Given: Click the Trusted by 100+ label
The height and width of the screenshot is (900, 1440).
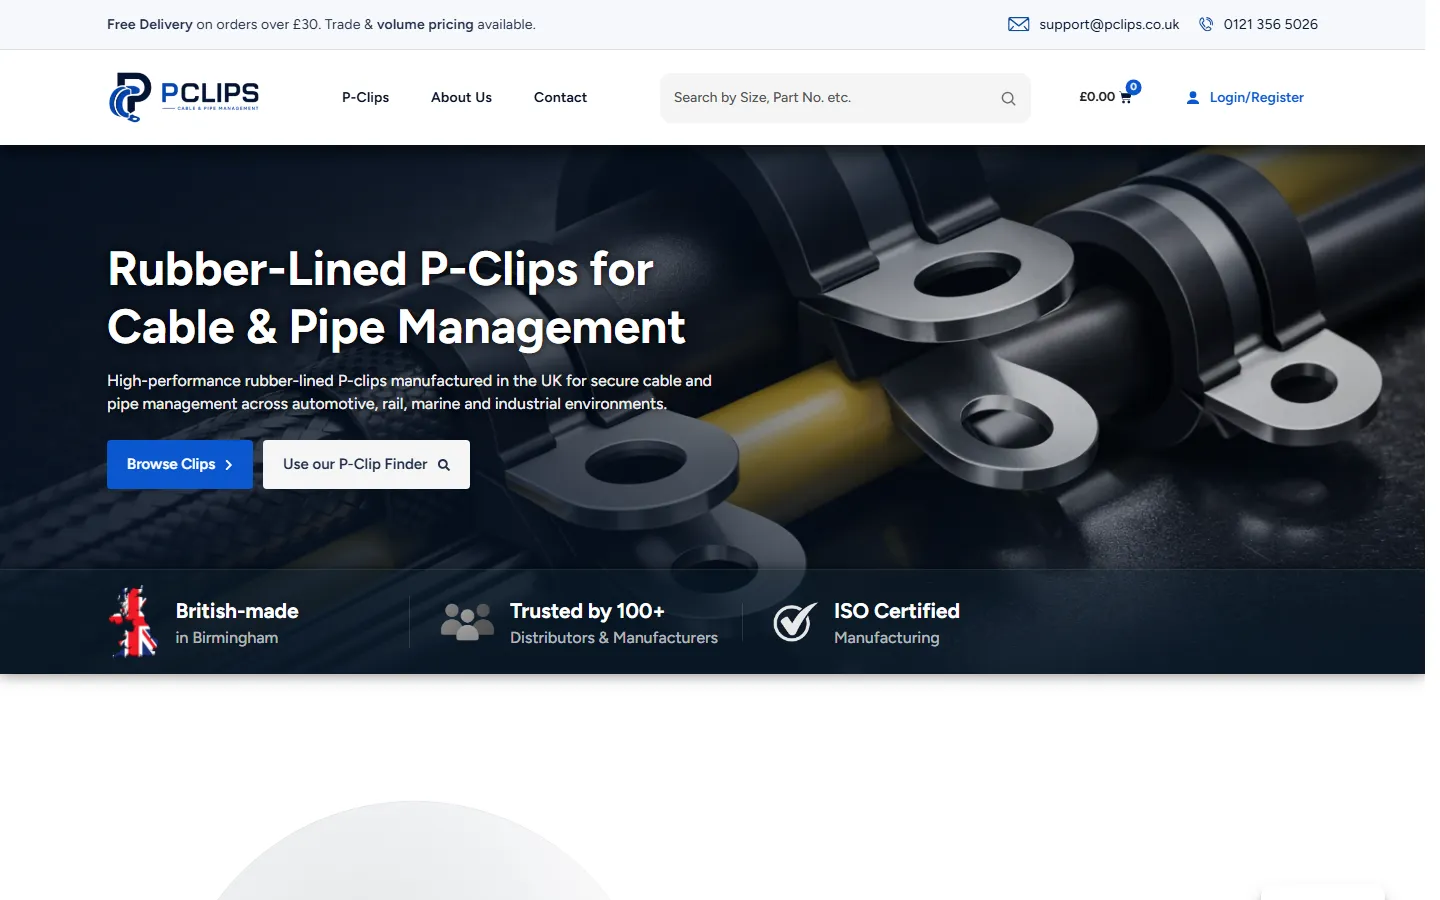Looking at the screenshot, I should (x=587, y=611).
